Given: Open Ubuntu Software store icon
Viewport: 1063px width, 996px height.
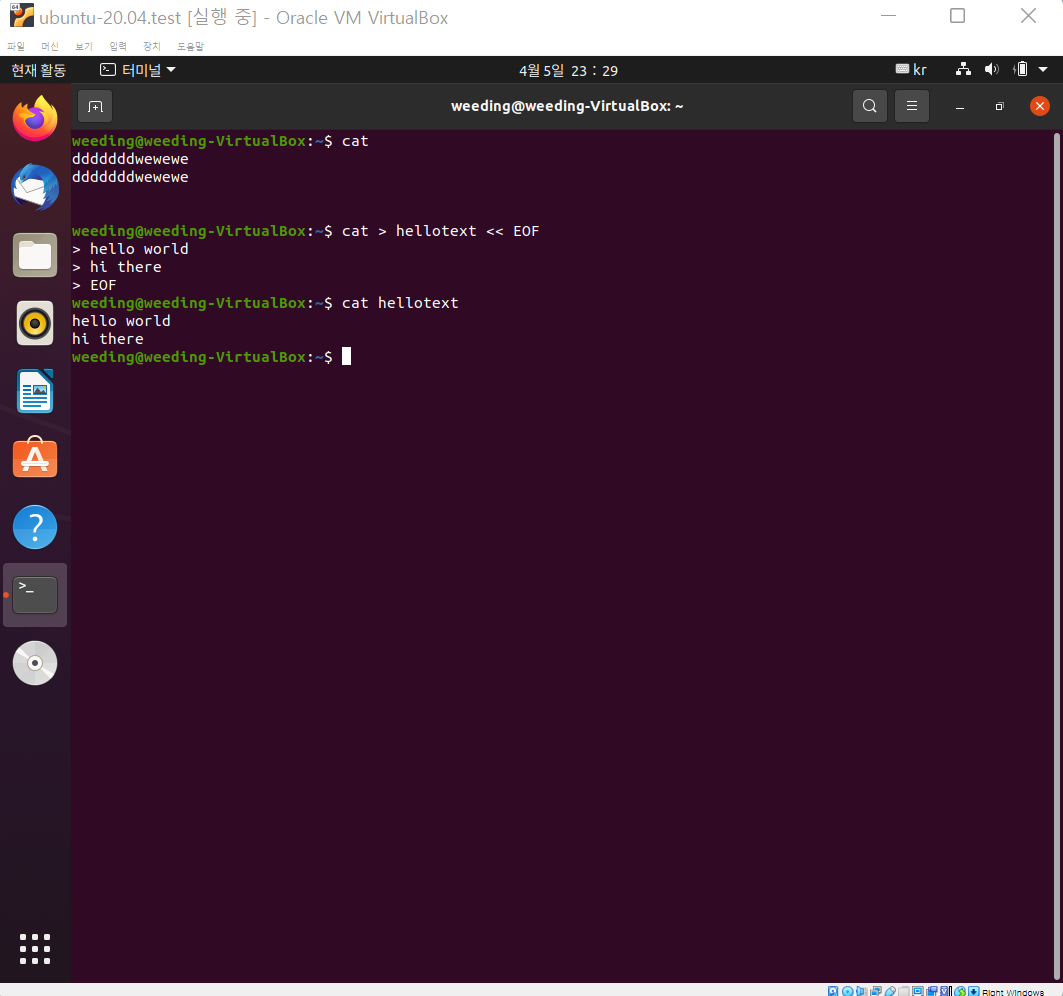Looking at the screenshot, I should point(35,458).
